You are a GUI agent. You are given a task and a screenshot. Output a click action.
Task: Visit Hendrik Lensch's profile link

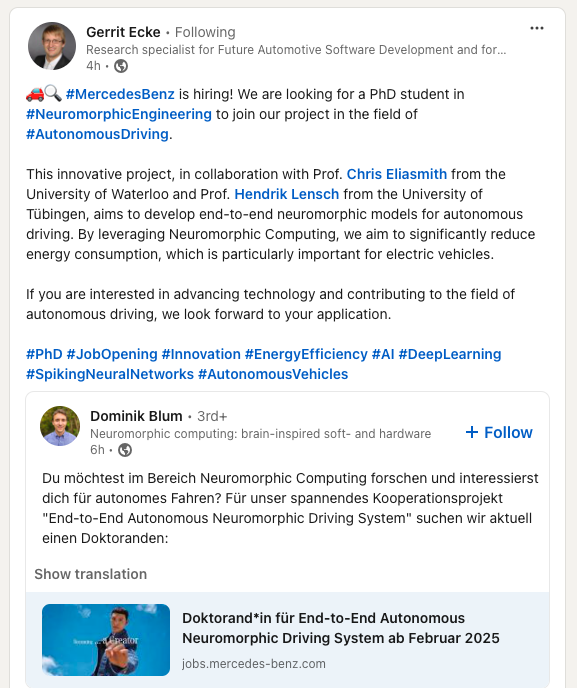(x=287, y=194)
